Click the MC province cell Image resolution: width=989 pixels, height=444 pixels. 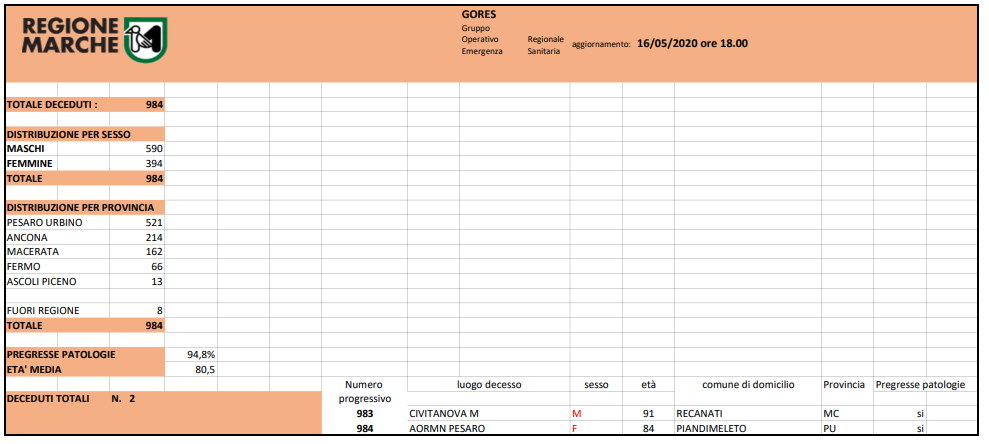tap(831, 414)
